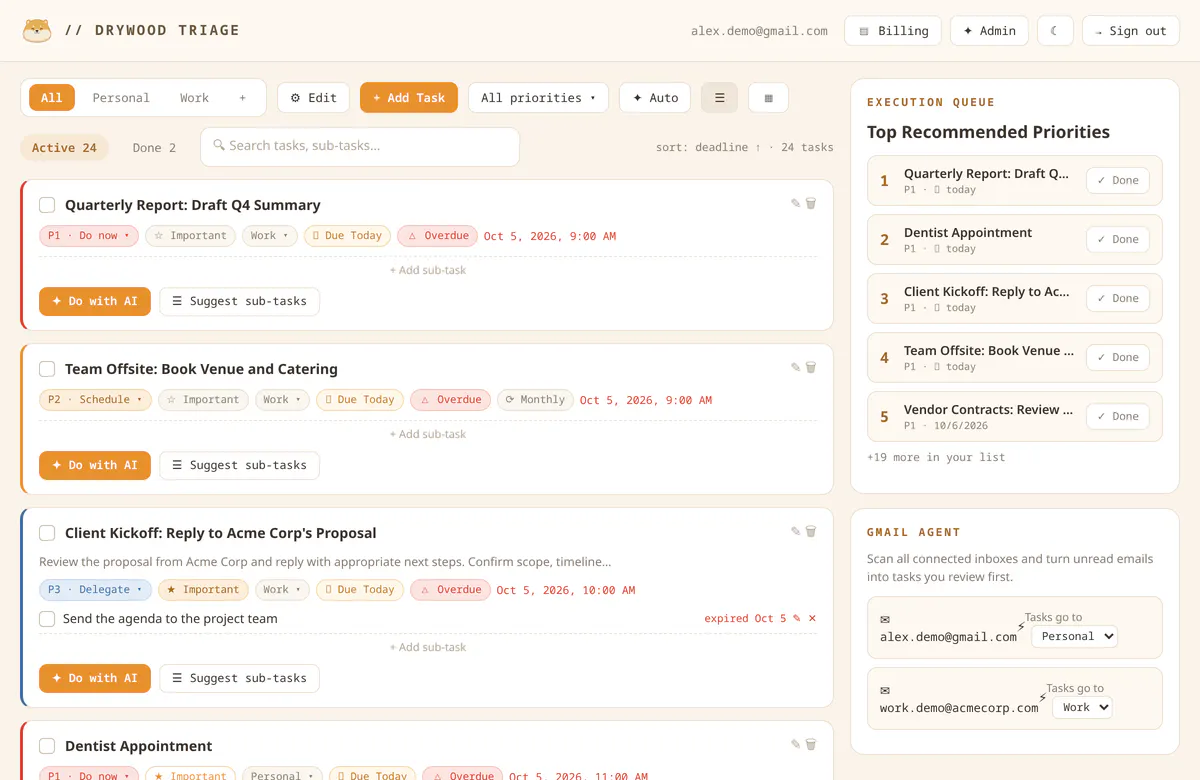Open Work category dropdown on Quarterly Report

point(270,236)
